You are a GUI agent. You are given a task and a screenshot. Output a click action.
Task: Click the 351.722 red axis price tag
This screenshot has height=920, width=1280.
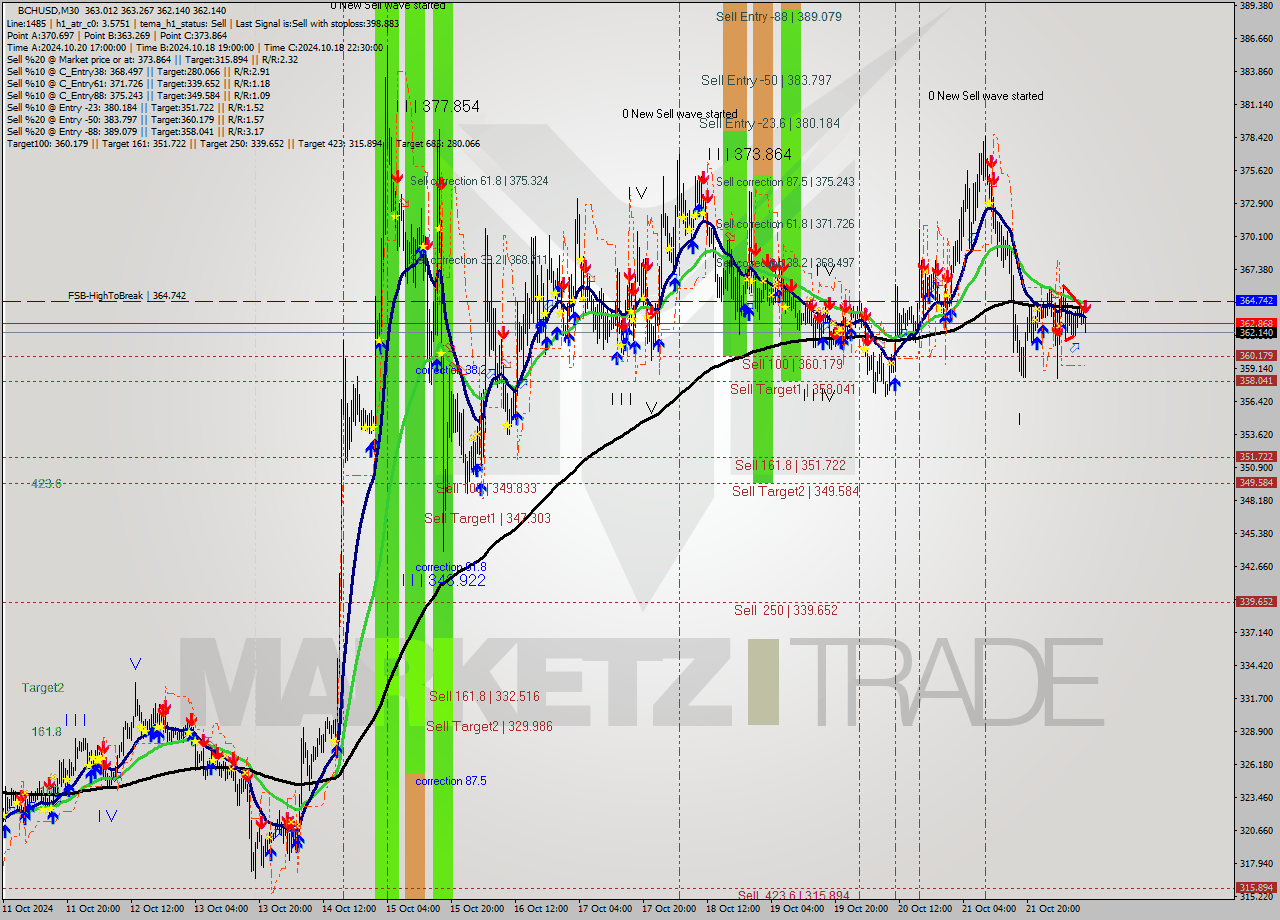click(1256, 457)
